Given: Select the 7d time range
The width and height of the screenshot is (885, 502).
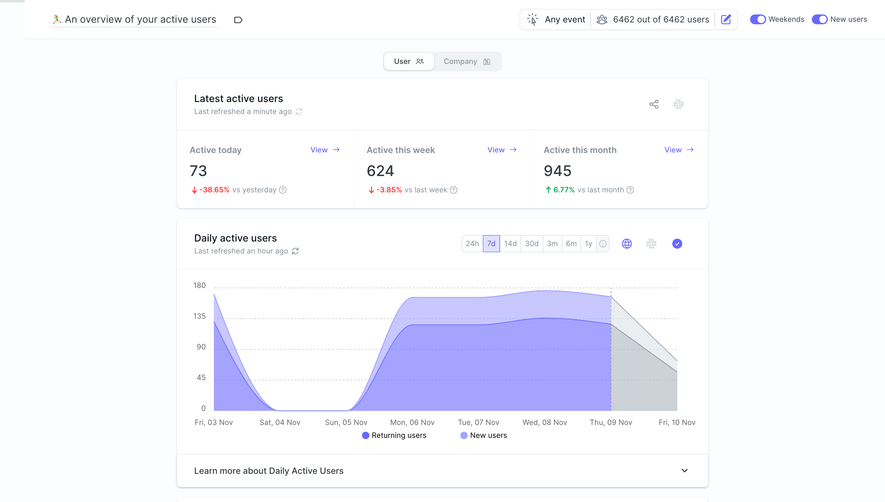Looking at the screenshot, I should point(491,244).
